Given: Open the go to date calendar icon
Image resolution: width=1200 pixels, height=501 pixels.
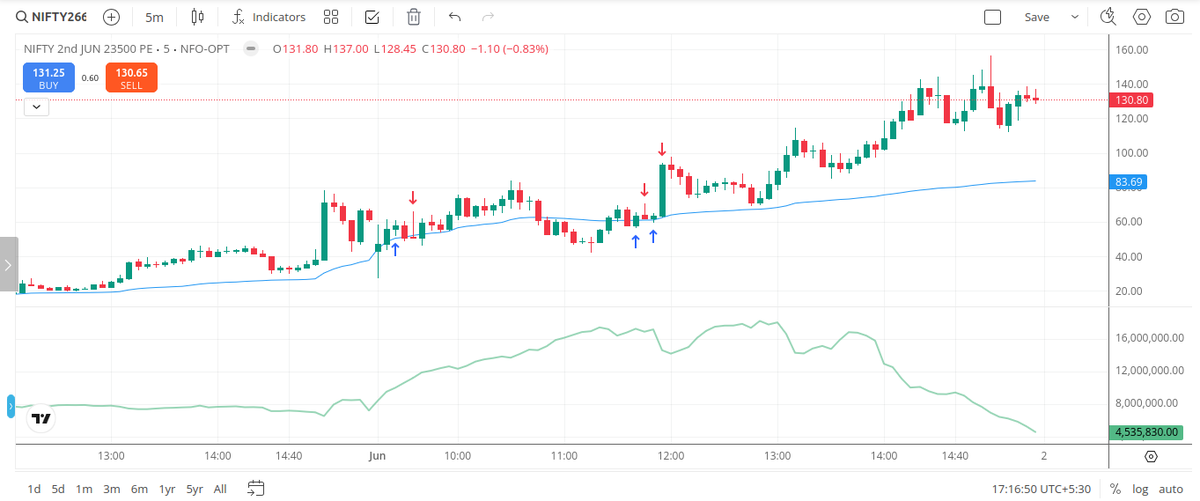Looking at the screenshot, I should 255,489.
